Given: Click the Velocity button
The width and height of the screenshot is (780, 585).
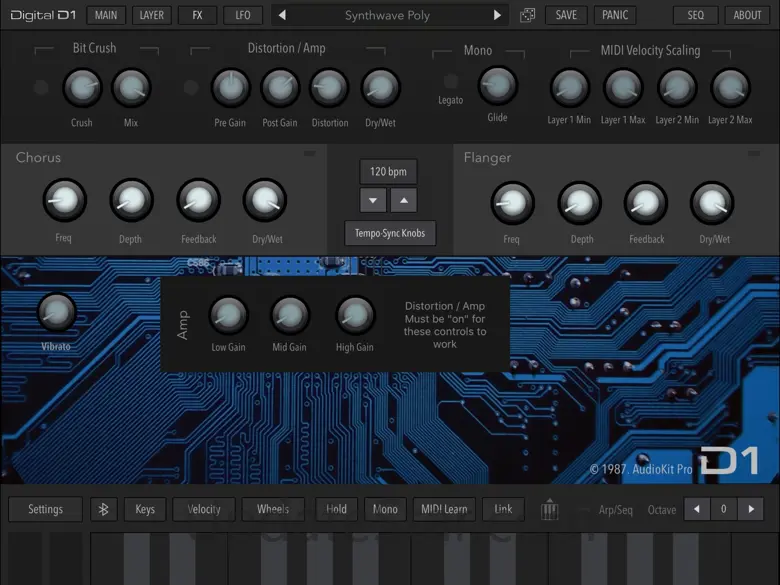Looking at the screenshot, I should click(x=203, y=509).
